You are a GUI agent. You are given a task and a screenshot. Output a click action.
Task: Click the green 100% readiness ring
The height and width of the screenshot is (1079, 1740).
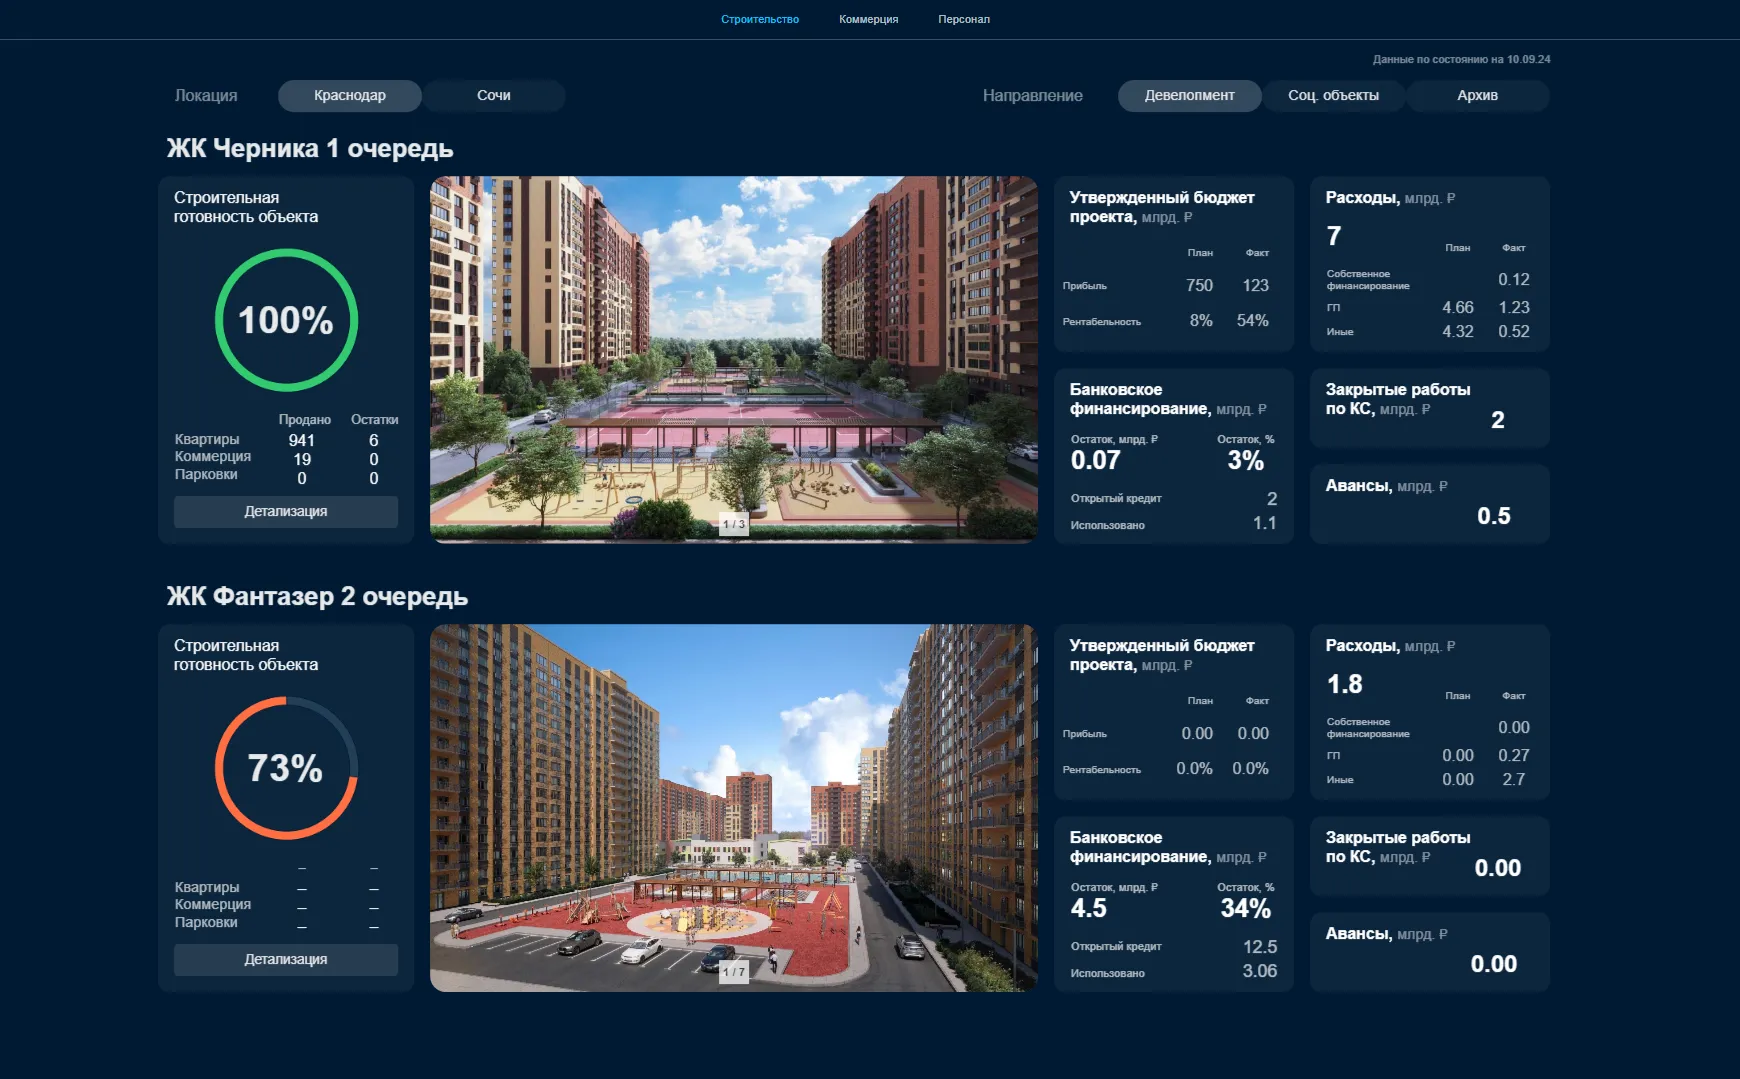[286, 320]
